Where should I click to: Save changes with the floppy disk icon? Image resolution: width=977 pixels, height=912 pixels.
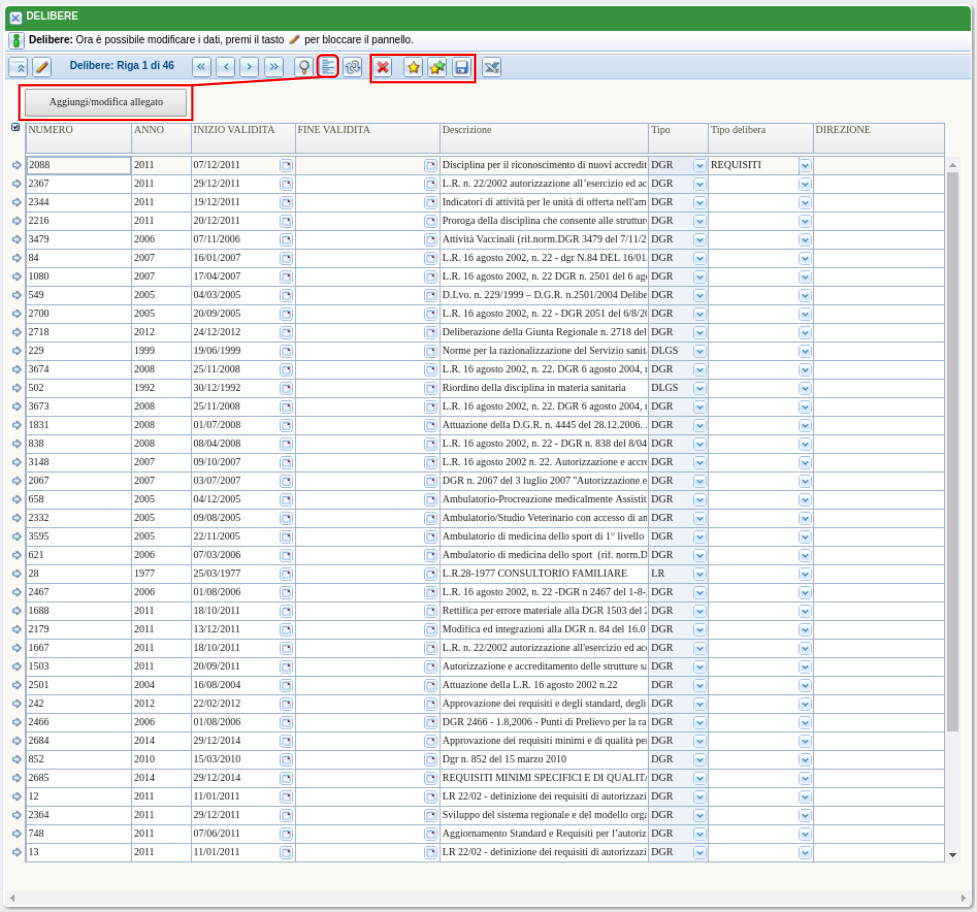(461, 67)
